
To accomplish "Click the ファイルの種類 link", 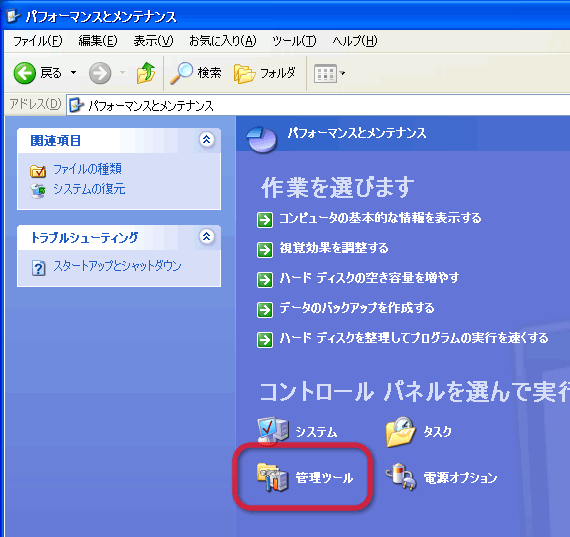I will tap(87, 169).
